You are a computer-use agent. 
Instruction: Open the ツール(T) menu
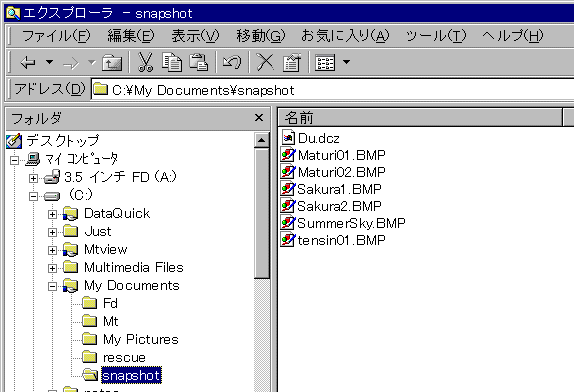click(436, 36)
